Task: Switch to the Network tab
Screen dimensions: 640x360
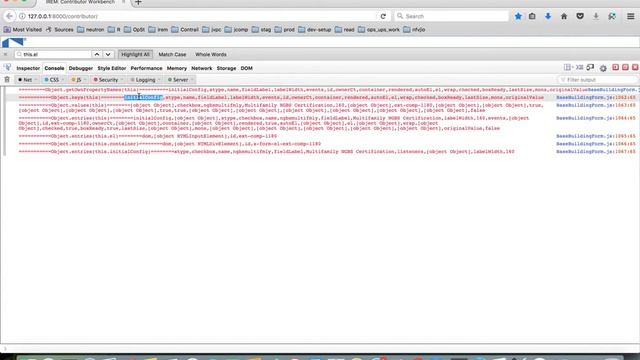Action: point(202,68)
